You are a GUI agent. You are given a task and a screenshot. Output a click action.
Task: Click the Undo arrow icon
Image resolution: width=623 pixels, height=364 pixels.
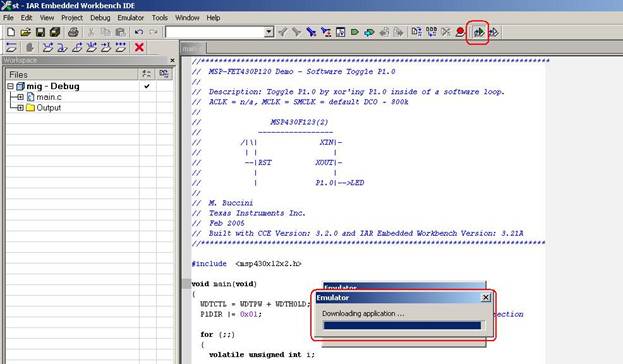[x=139, y=32]
